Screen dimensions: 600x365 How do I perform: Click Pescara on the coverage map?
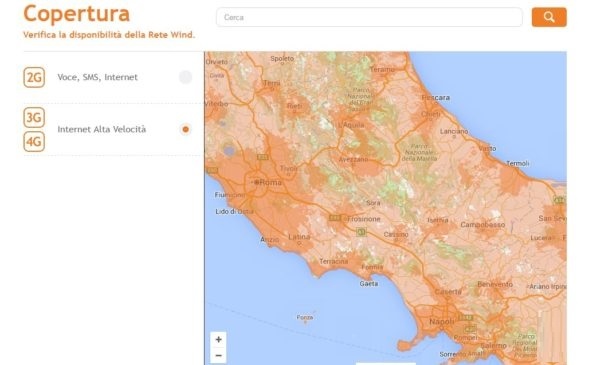(x=435, y=98)
